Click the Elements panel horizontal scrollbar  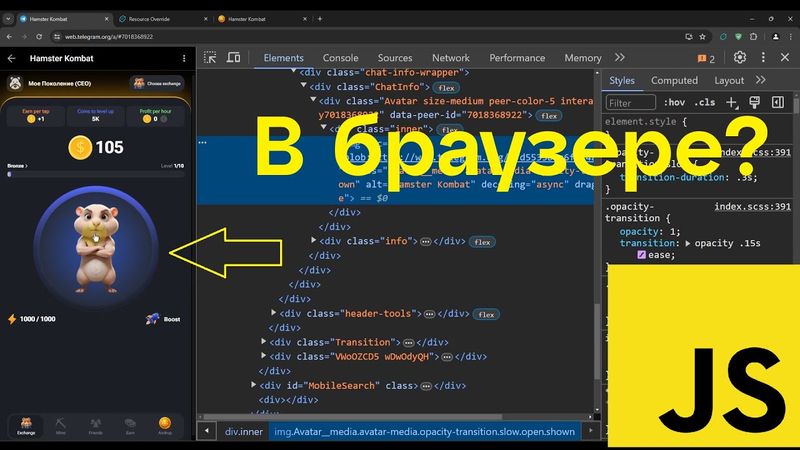(x=353, y=417)
